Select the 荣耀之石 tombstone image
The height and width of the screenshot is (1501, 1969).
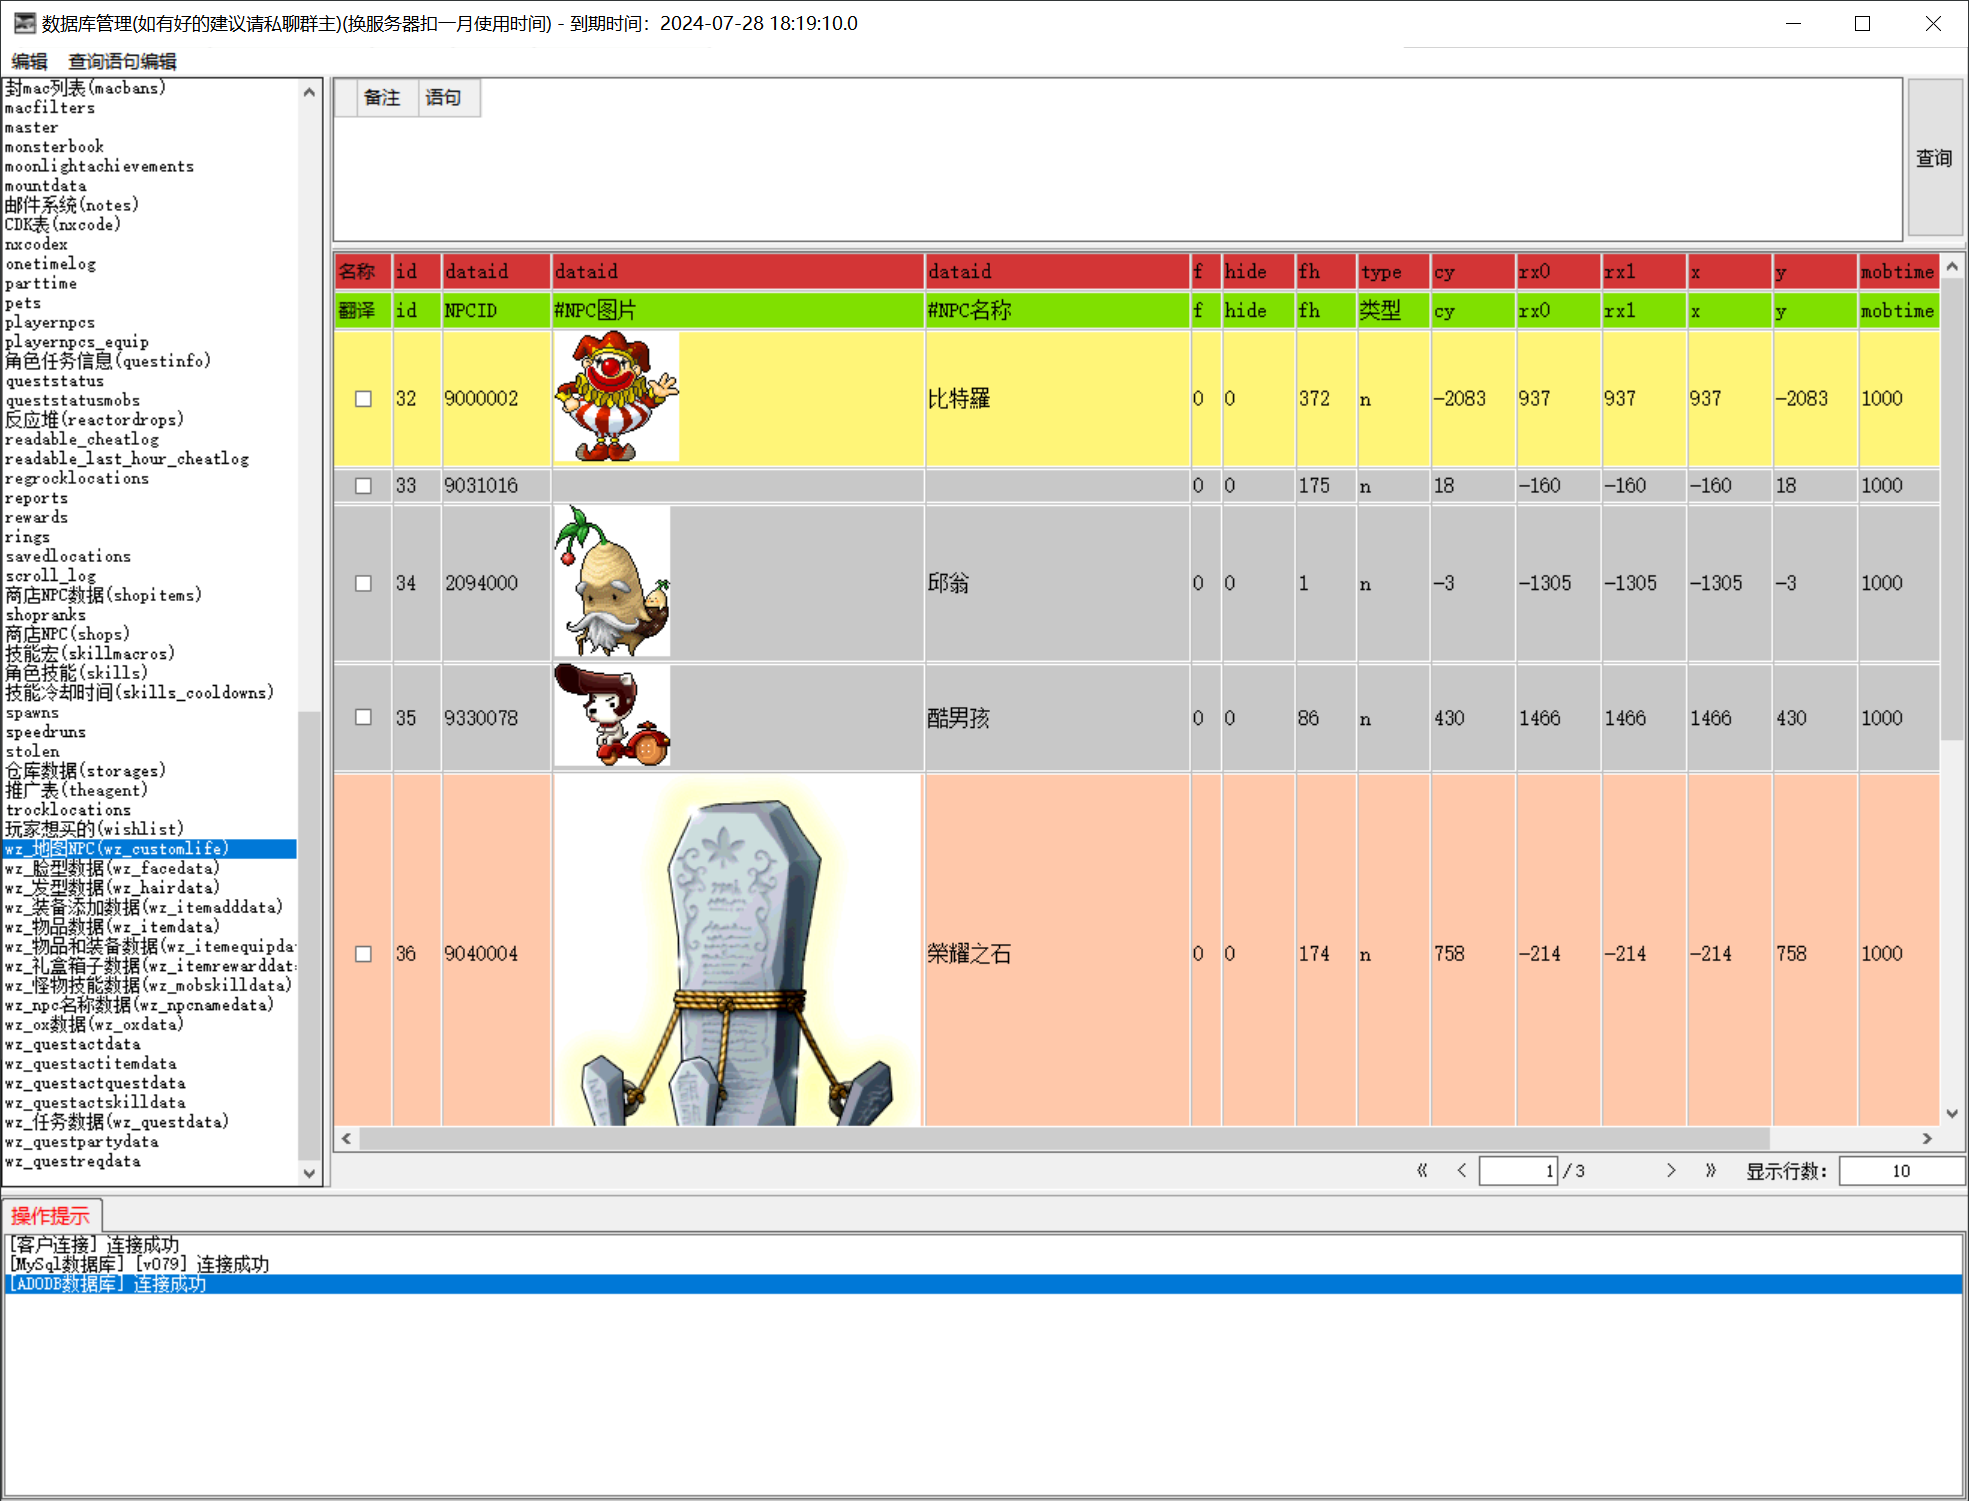click(738, 951)
